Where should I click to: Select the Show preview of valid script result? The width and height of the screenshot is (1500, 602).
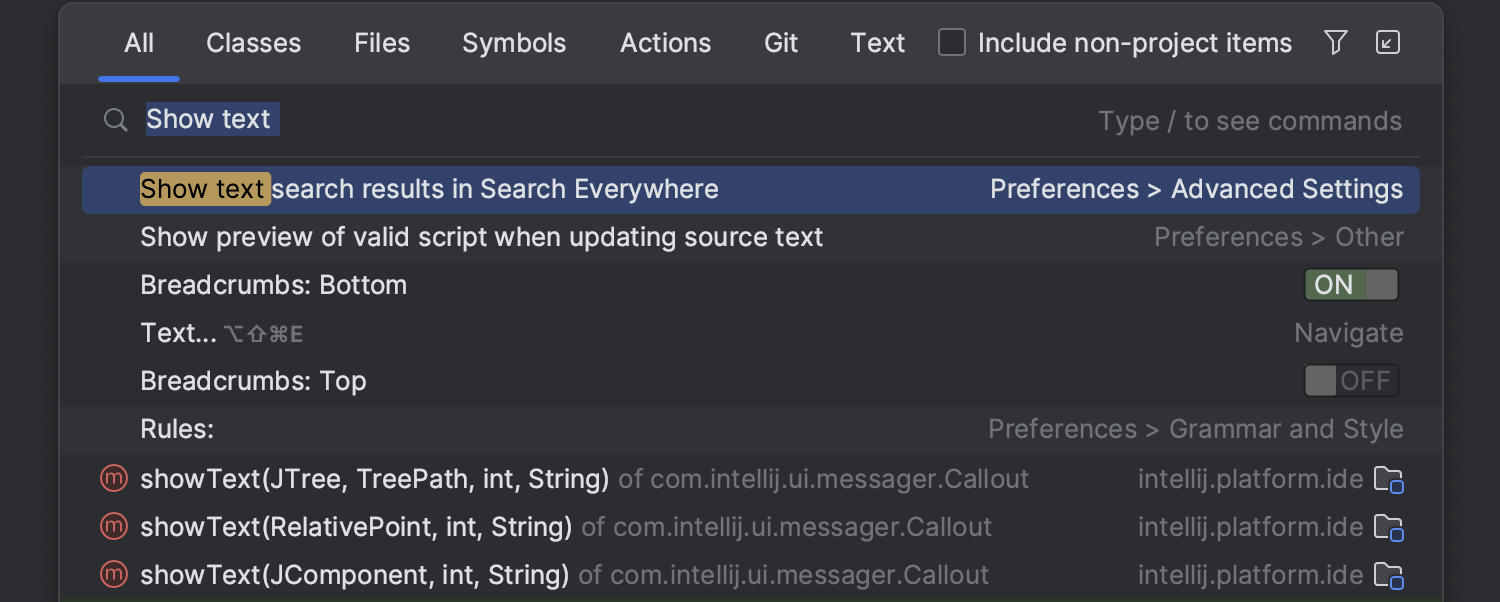pyautogui.click(x=482, y=236)
